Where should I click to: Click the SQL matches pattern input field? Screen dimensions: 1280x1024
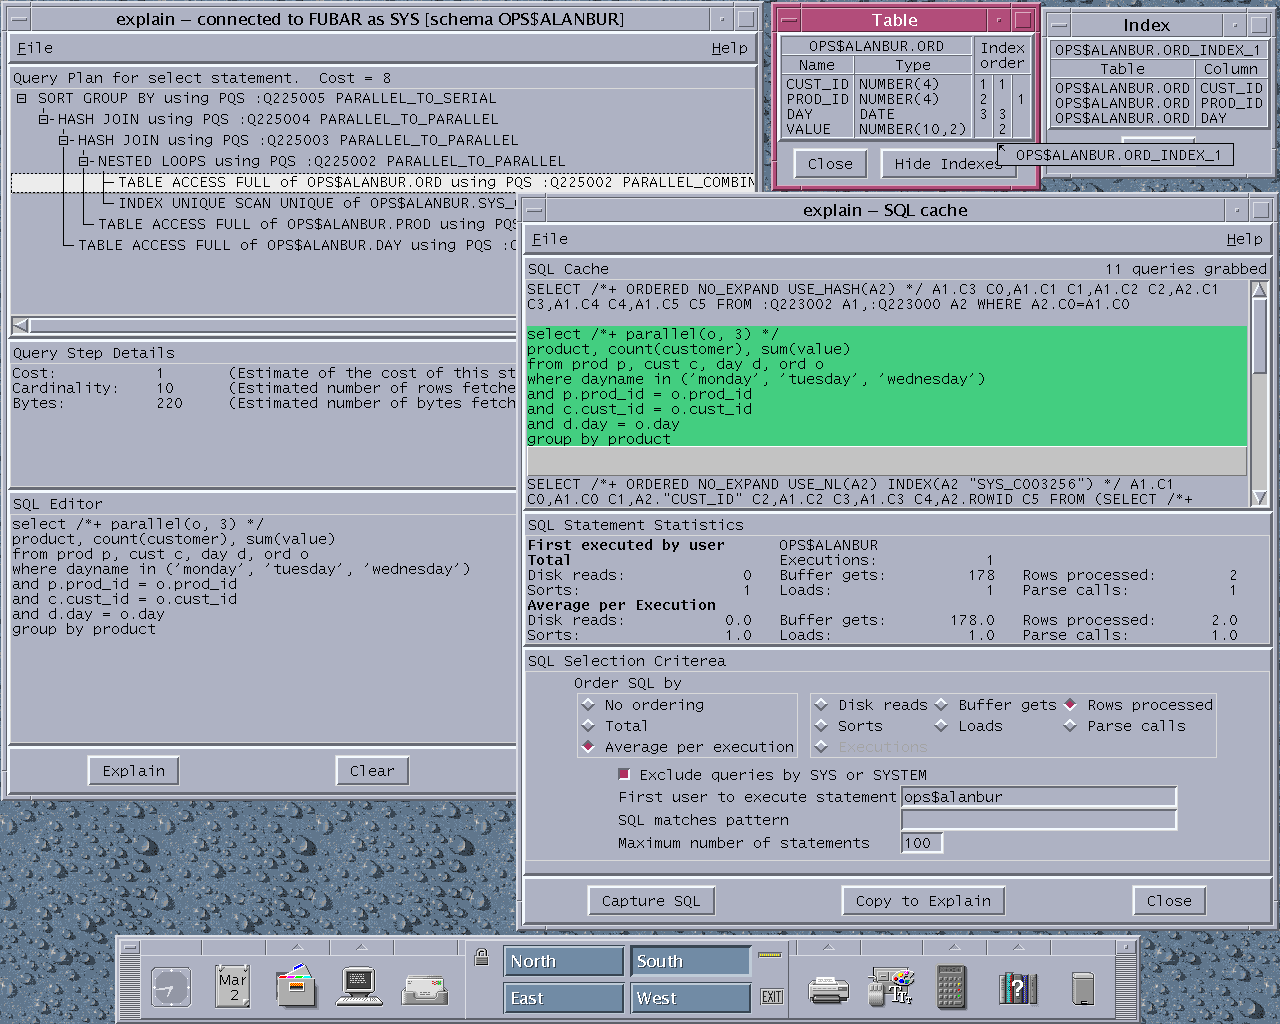tap(1038, 820)
